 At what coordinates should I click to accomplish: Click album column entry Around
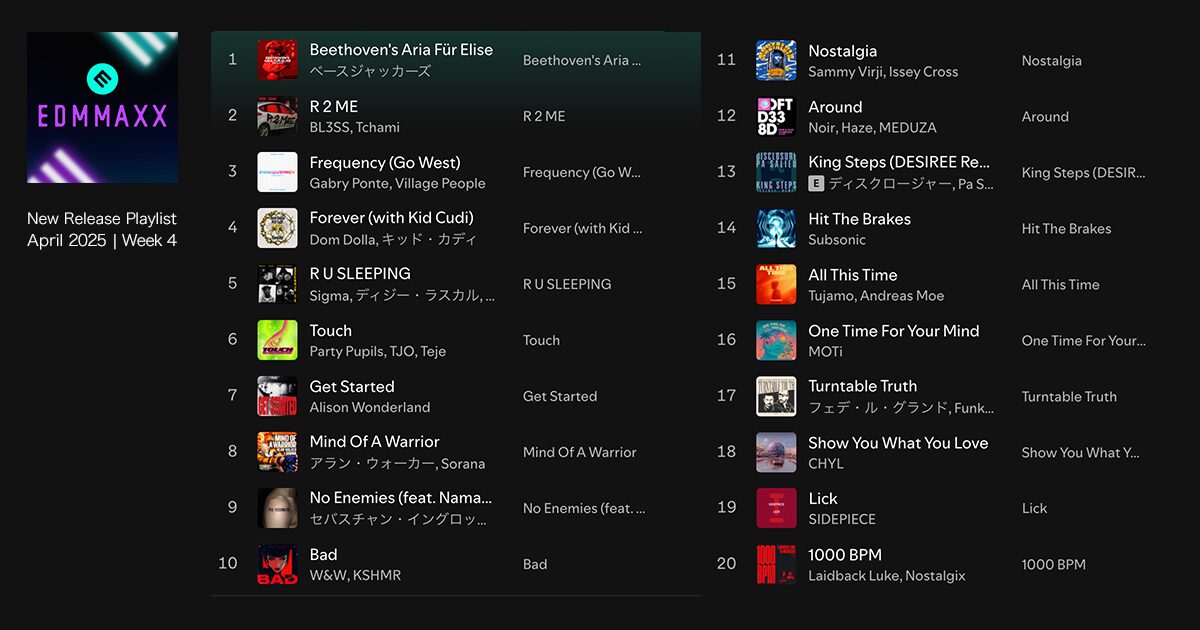1045,116
